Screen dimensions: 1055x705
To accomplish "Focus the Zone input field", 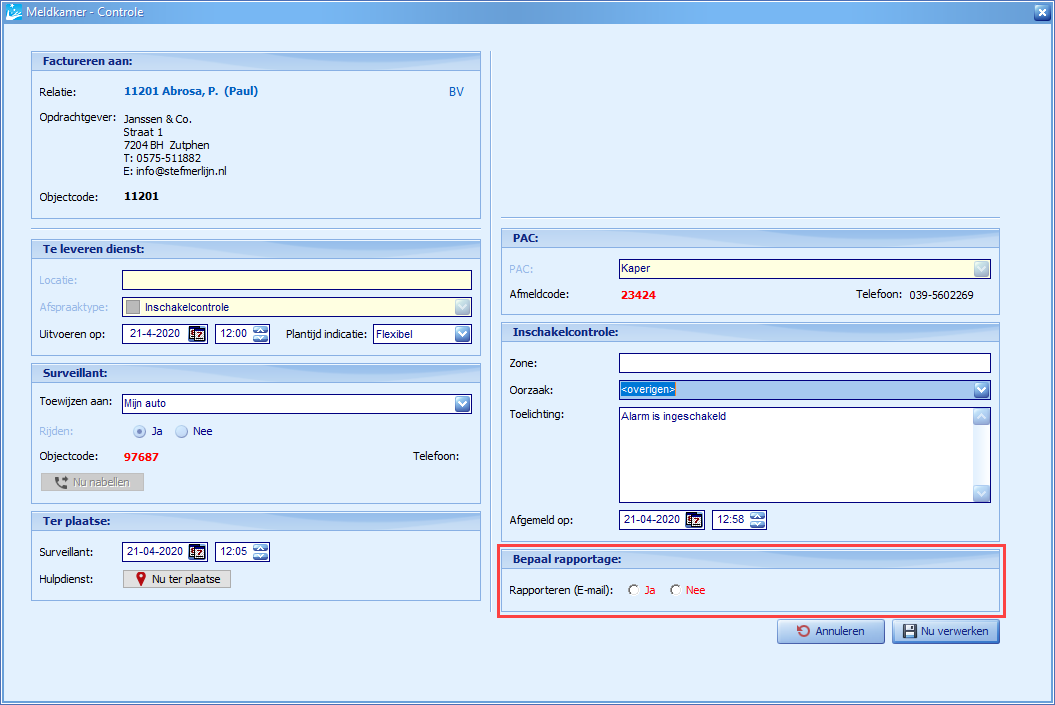I will pos(805,363).
